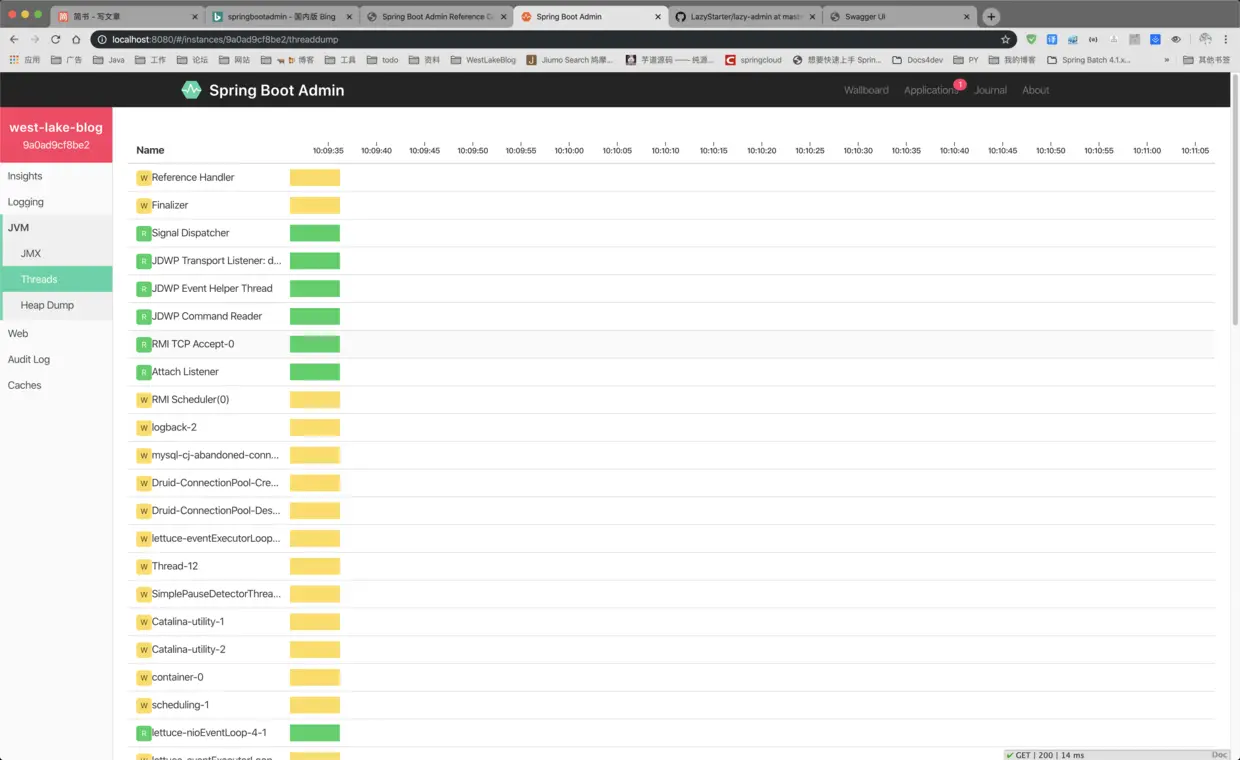The image size is (1240, 760).
Task: Click the container-0 W state badge
Action: [143, 678]
